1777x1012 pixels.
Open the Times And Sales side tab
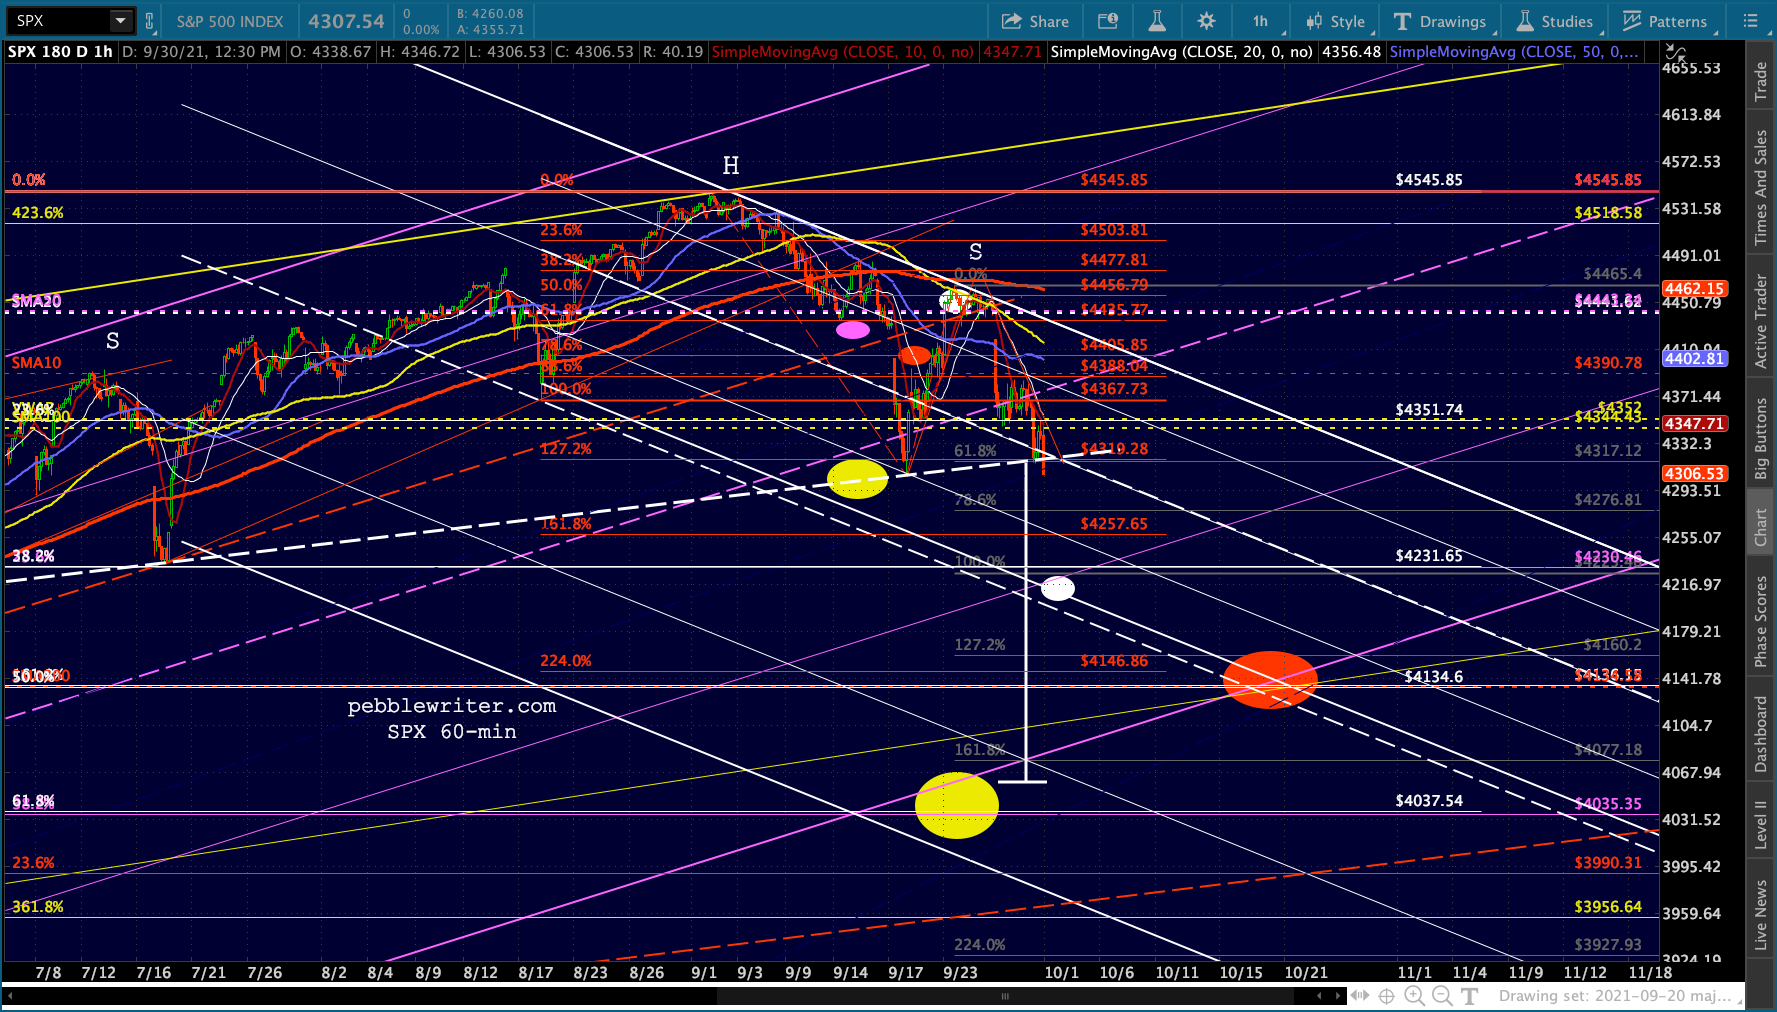tap(1761, 188)
